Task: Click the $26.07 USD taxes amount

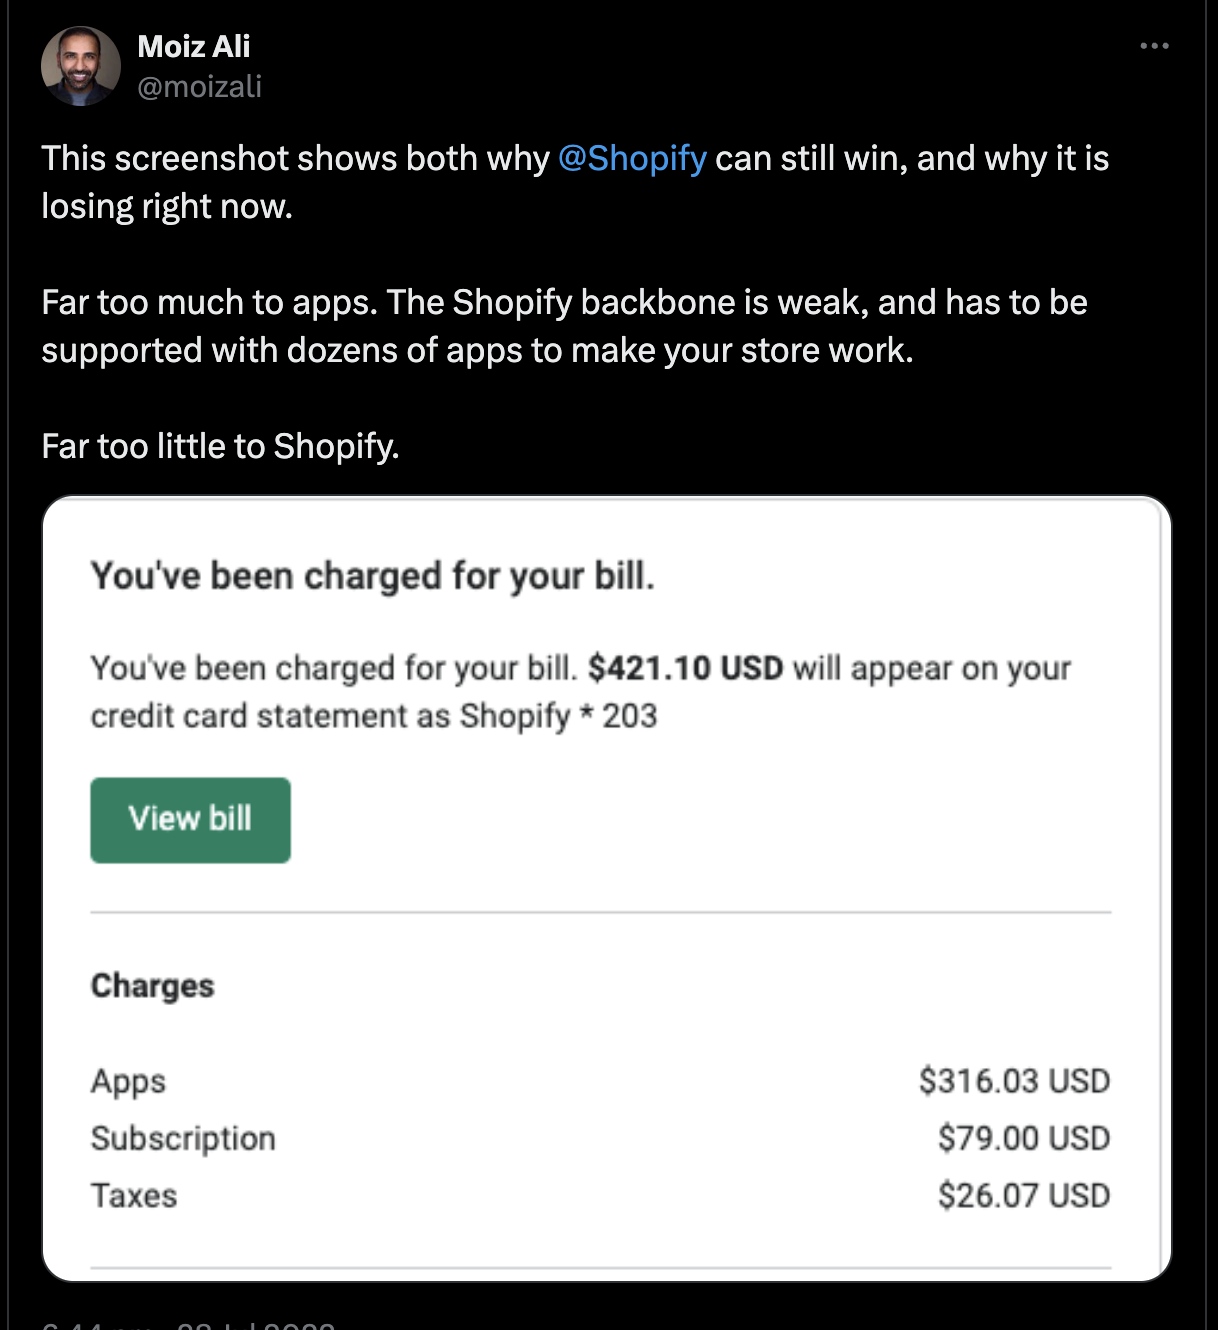Action: pos(1023,1195)
